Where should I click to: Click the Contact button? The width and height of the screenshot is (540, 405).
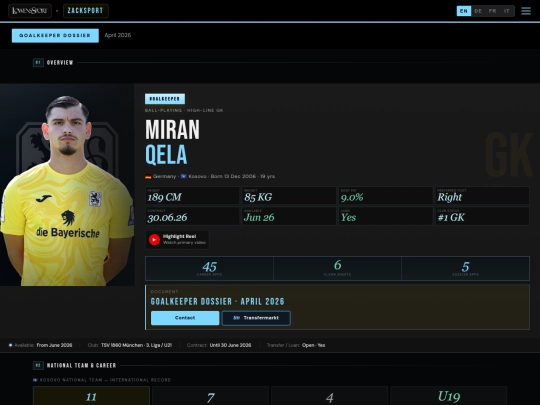click(185, 318)
